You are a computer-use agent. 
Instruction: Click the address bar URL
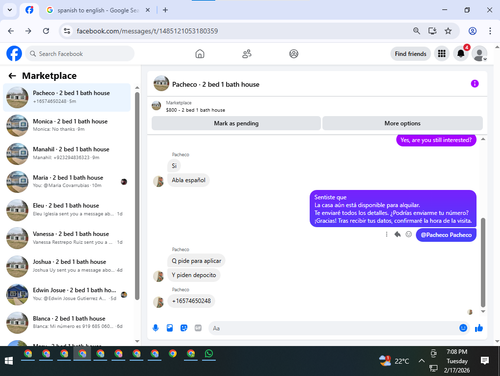[x=147, y=31]
